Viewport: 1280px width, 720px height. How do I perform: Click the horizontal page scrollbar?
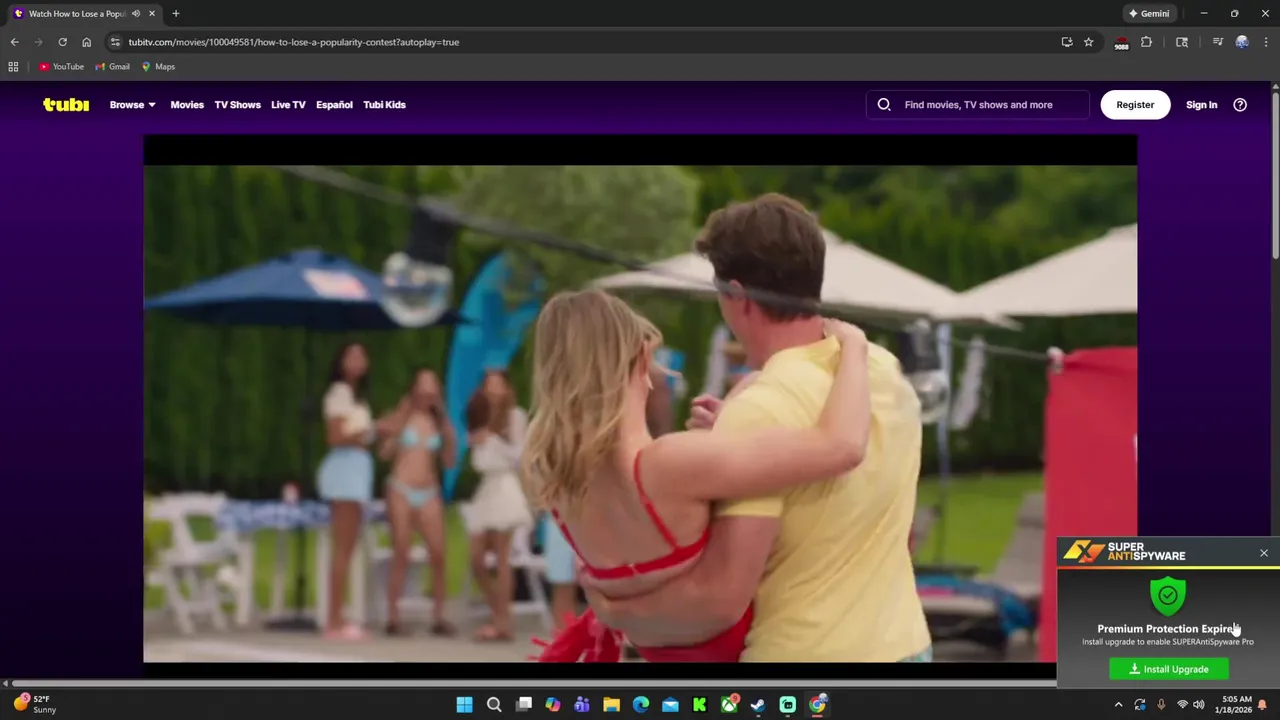pos(532,684)
